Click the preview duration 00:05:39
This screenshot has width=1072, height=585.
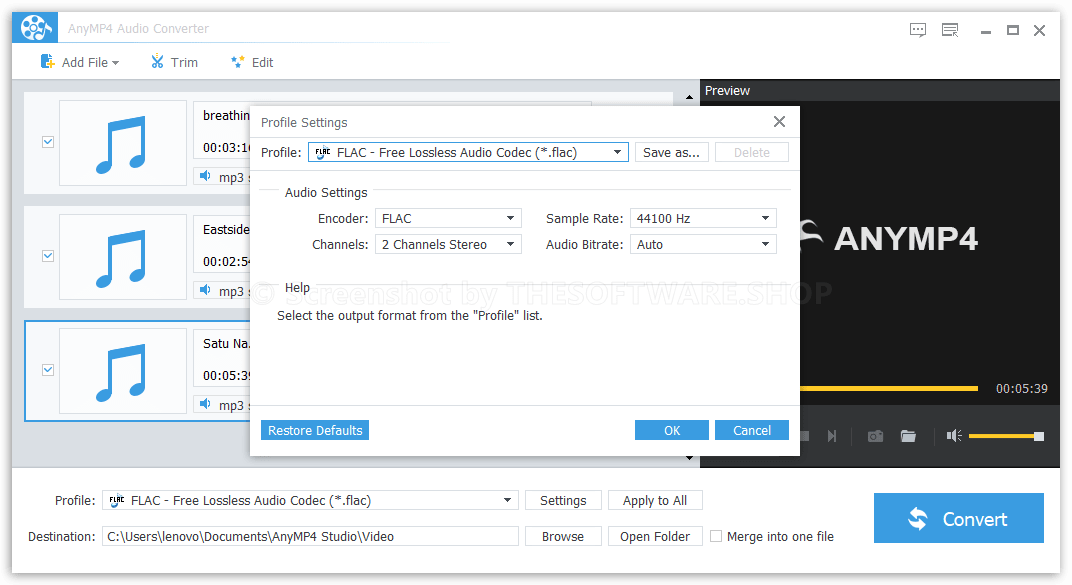tap(1021, 388)
